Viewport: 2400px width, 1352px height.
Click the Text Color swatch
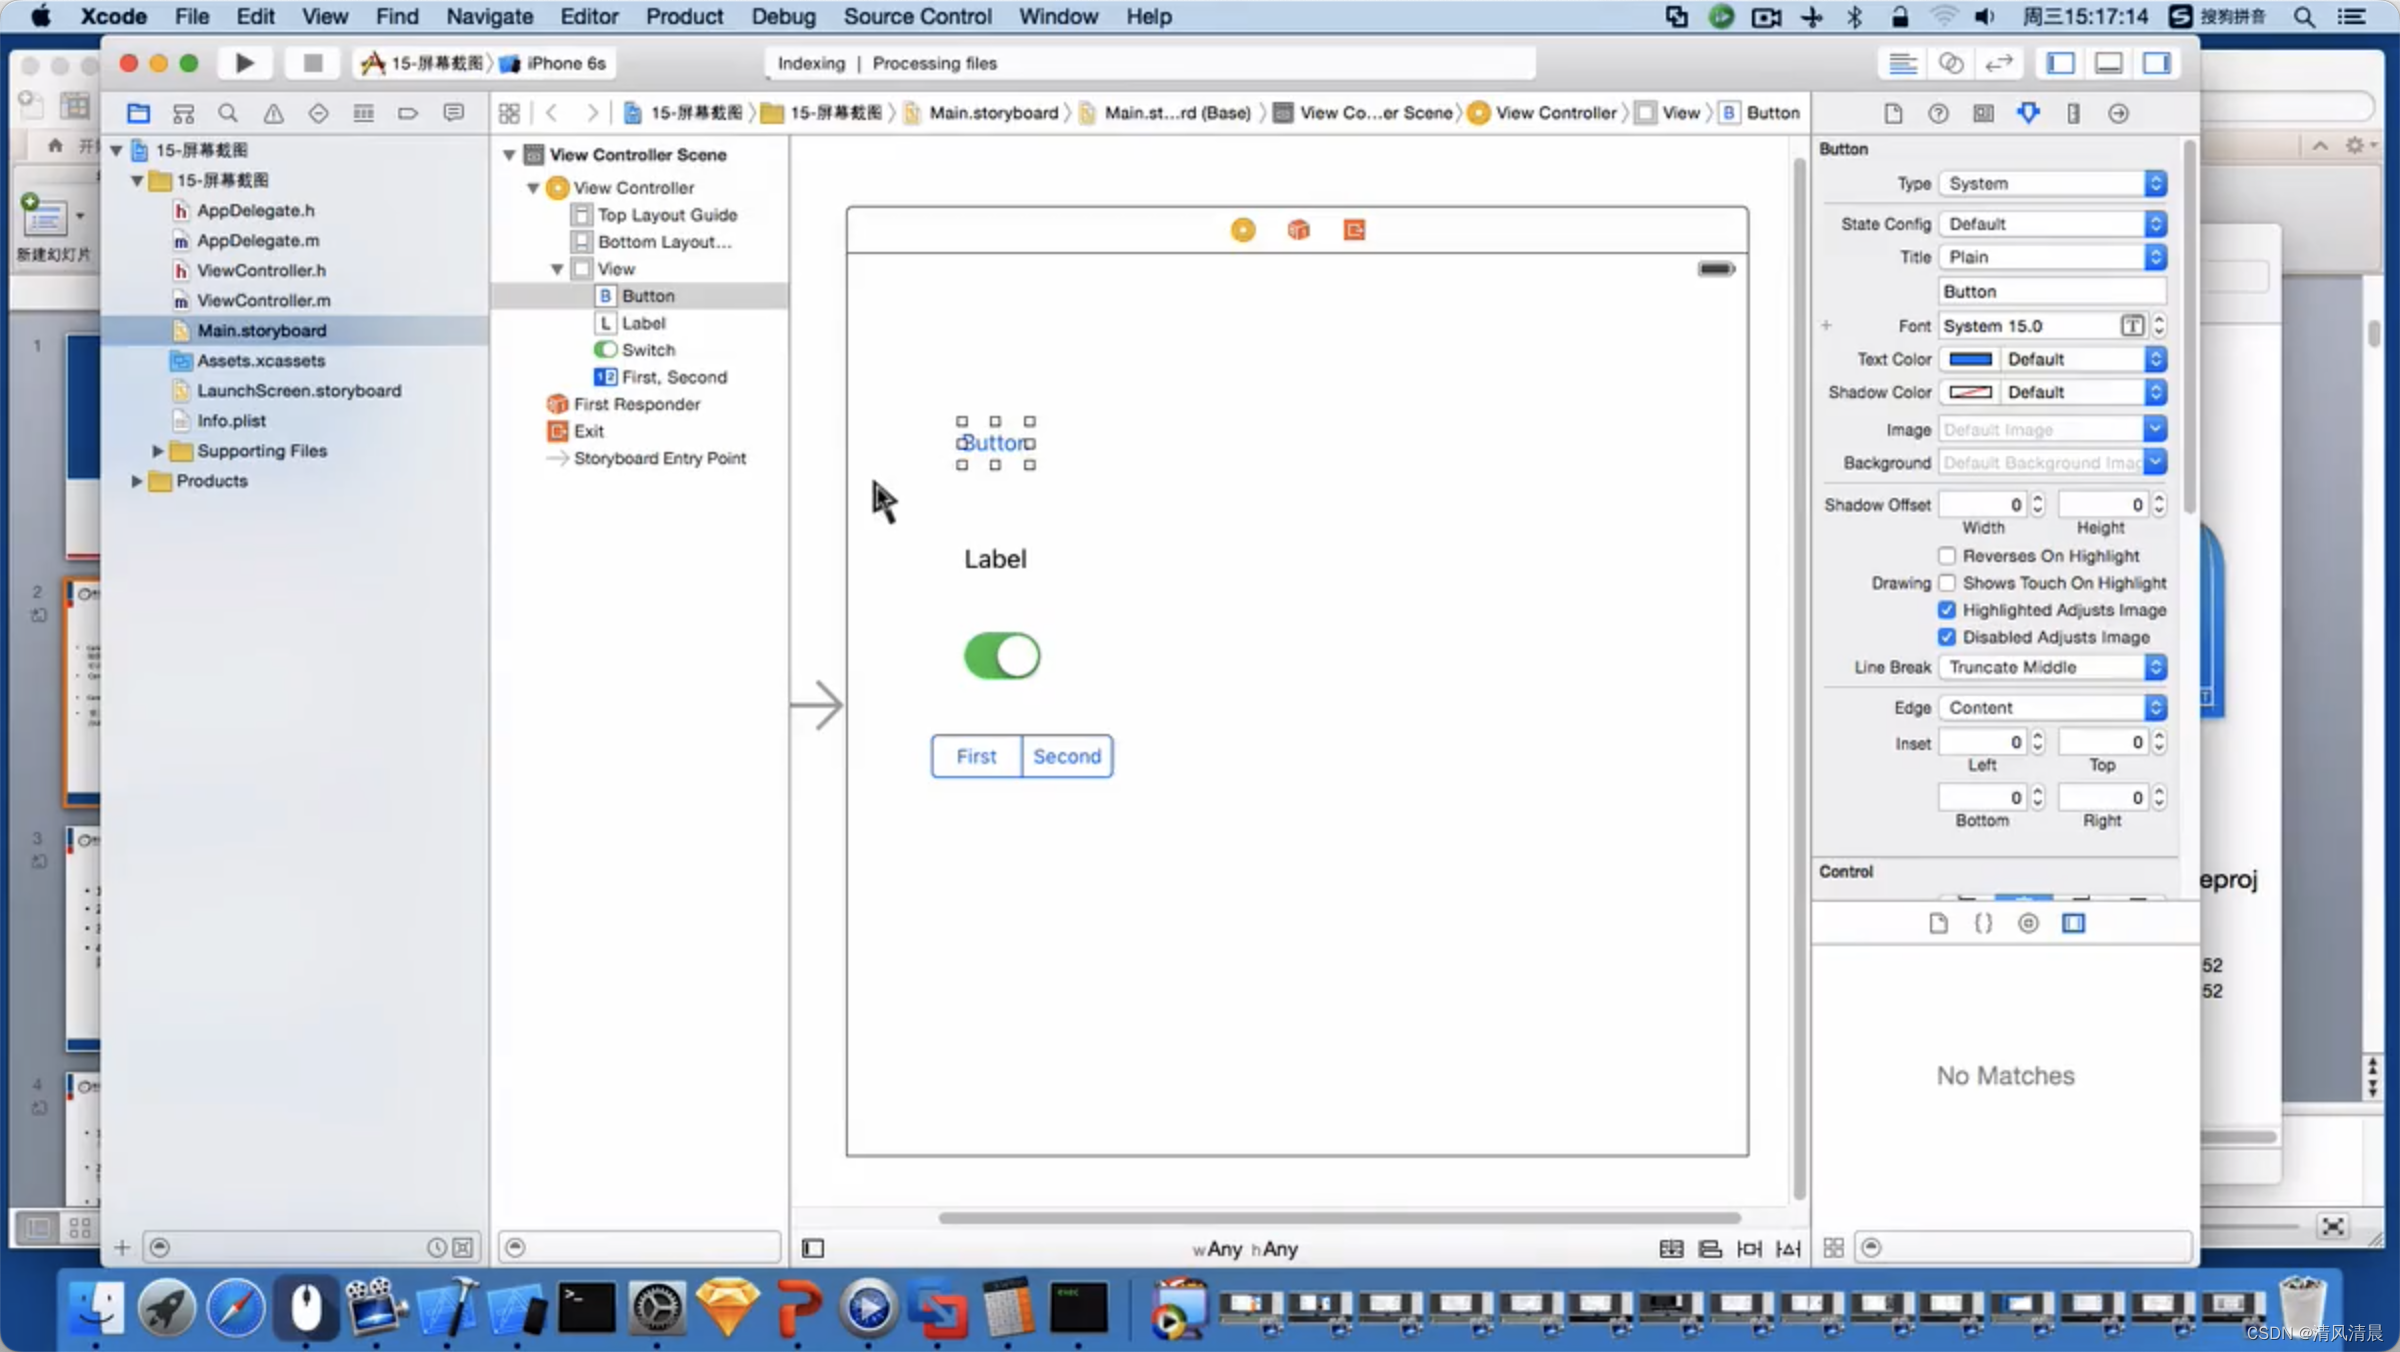(1970, 359)
